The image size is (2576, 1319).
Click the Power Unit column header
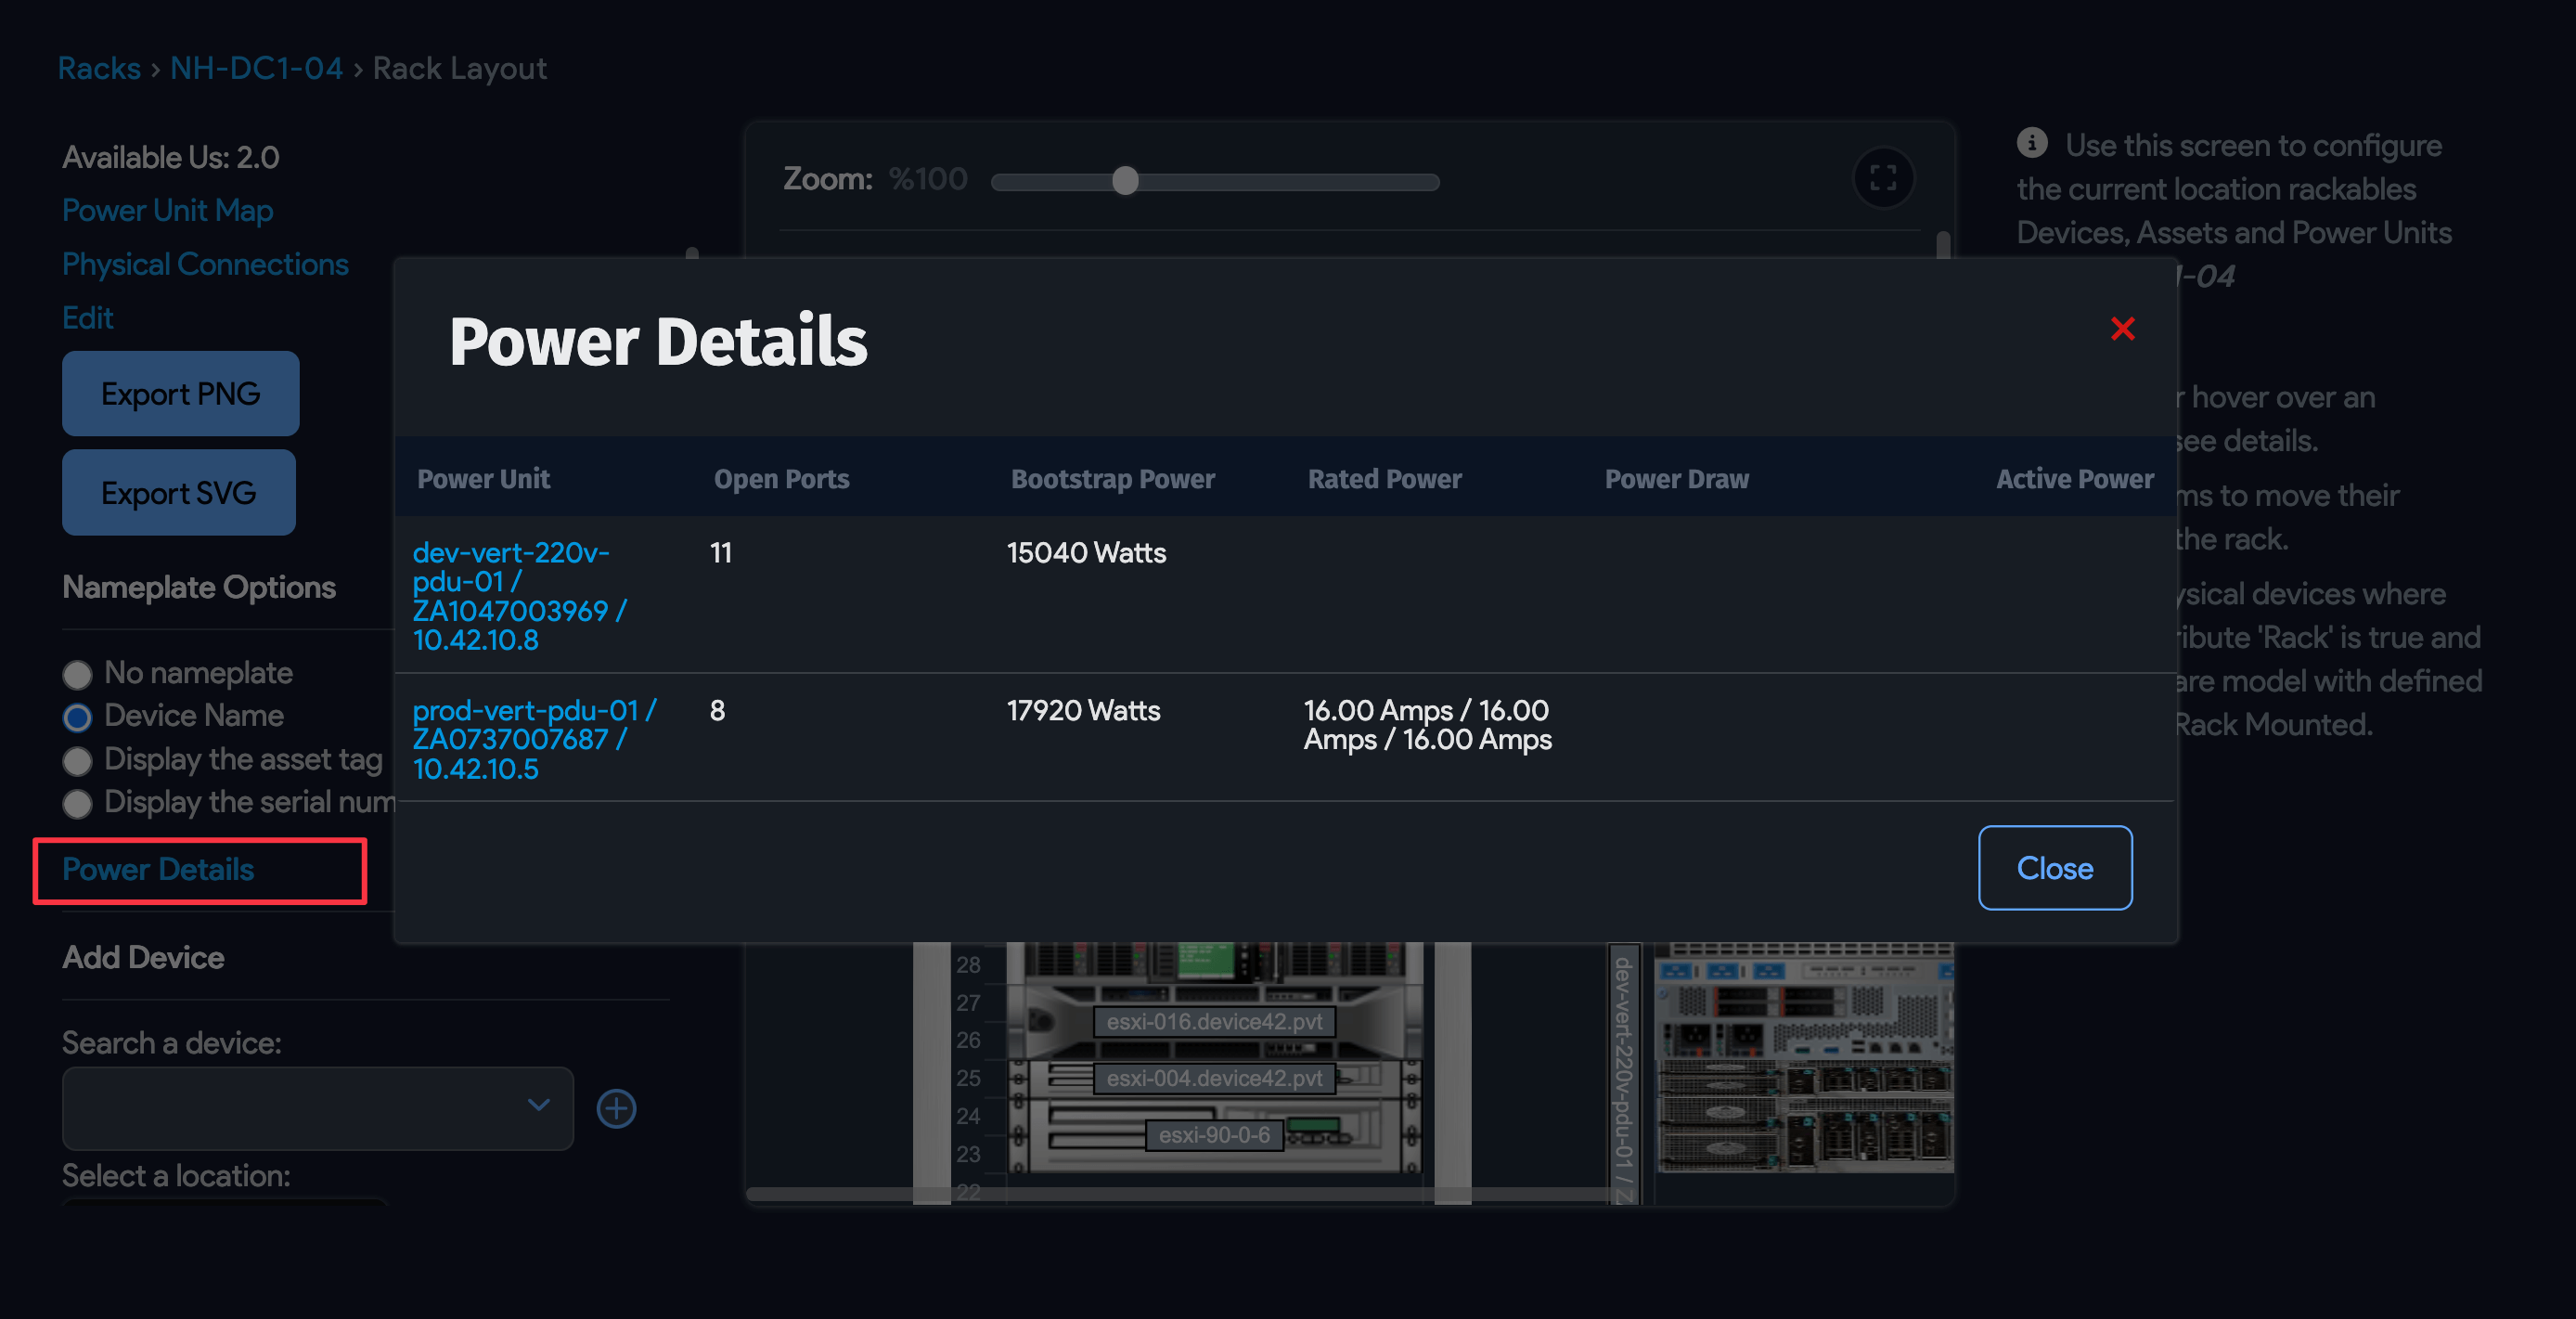click(483, 479)
